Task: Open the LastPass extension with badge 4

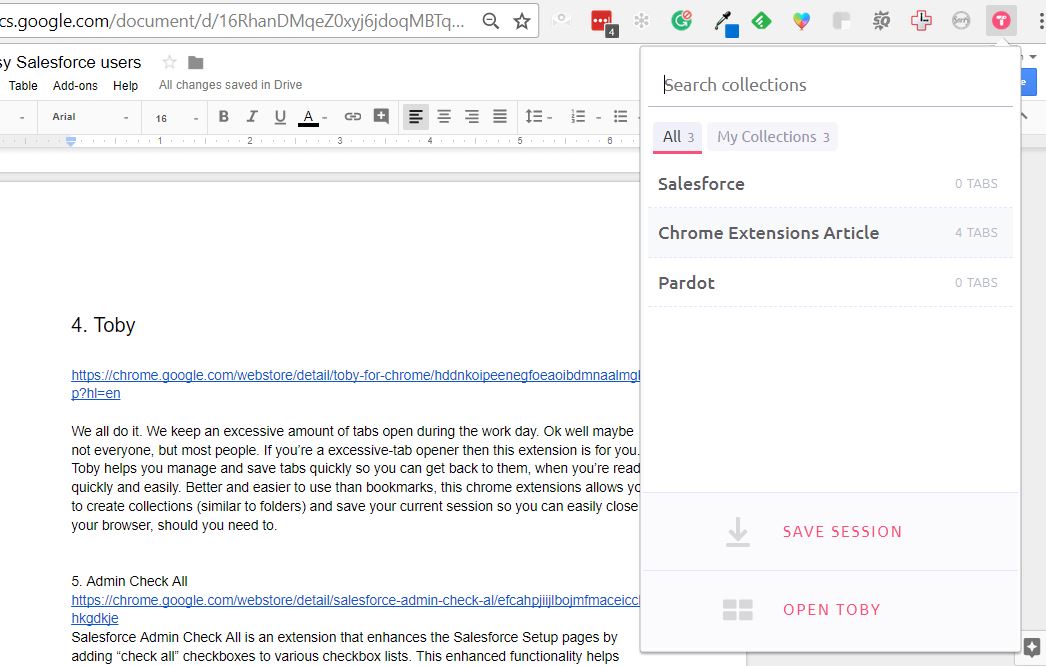Action: click(x=602, y=22)
